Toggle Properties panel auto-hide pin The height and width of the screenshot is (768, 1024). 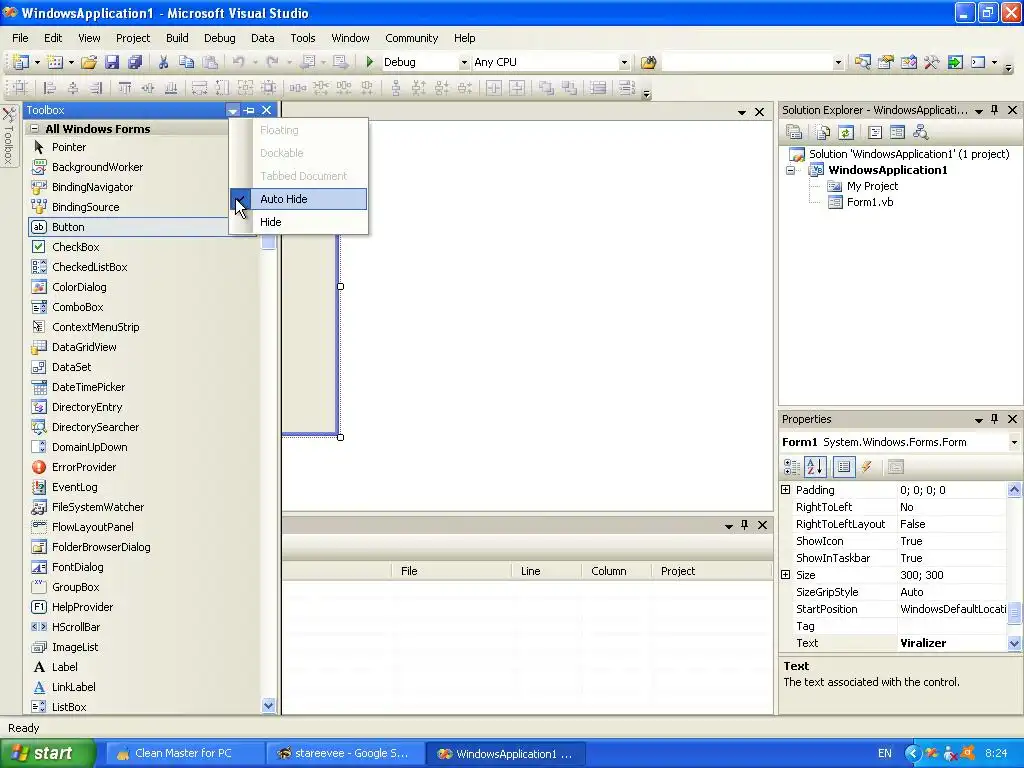[x=995, y=419]
